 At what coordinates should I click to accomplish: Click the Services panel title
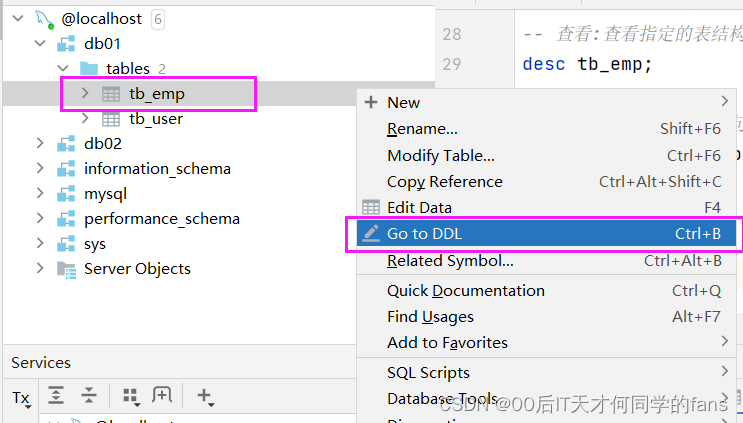point(41,363)
